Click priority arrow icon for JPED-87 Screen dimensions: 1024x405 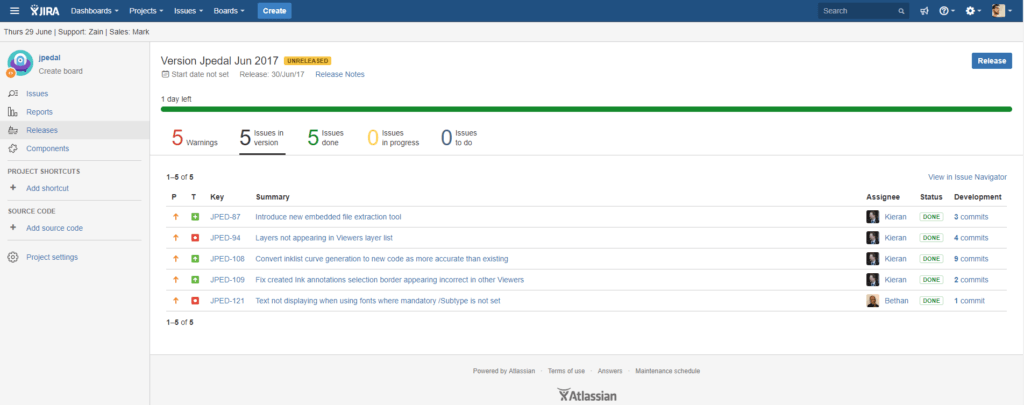point(176,217)
